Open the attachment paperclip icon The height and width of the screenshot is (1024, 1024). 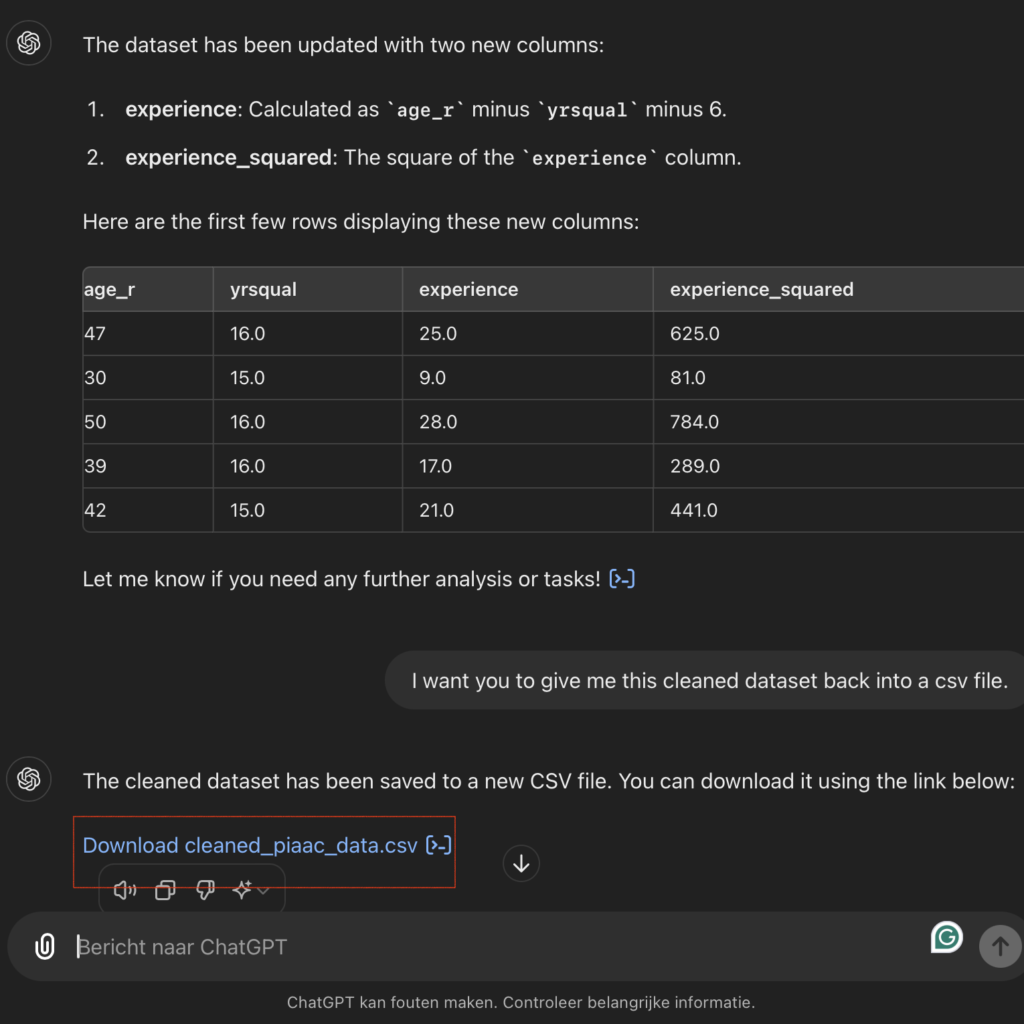click(x=43, y=946)
